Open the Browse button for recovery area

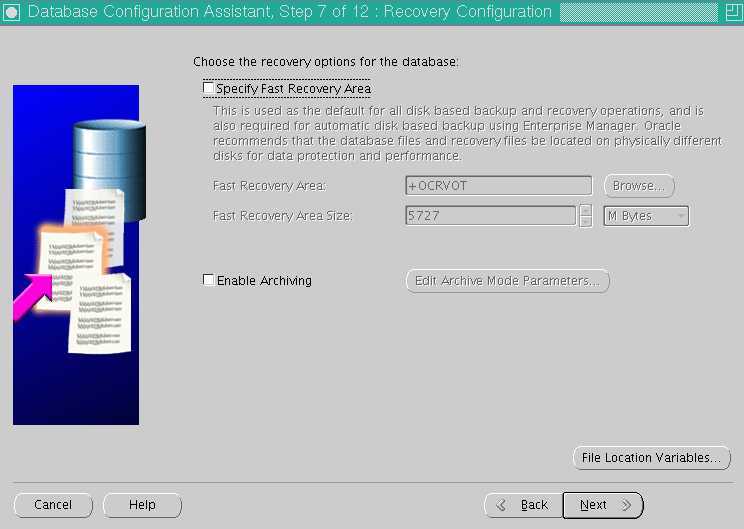(639, 186)
